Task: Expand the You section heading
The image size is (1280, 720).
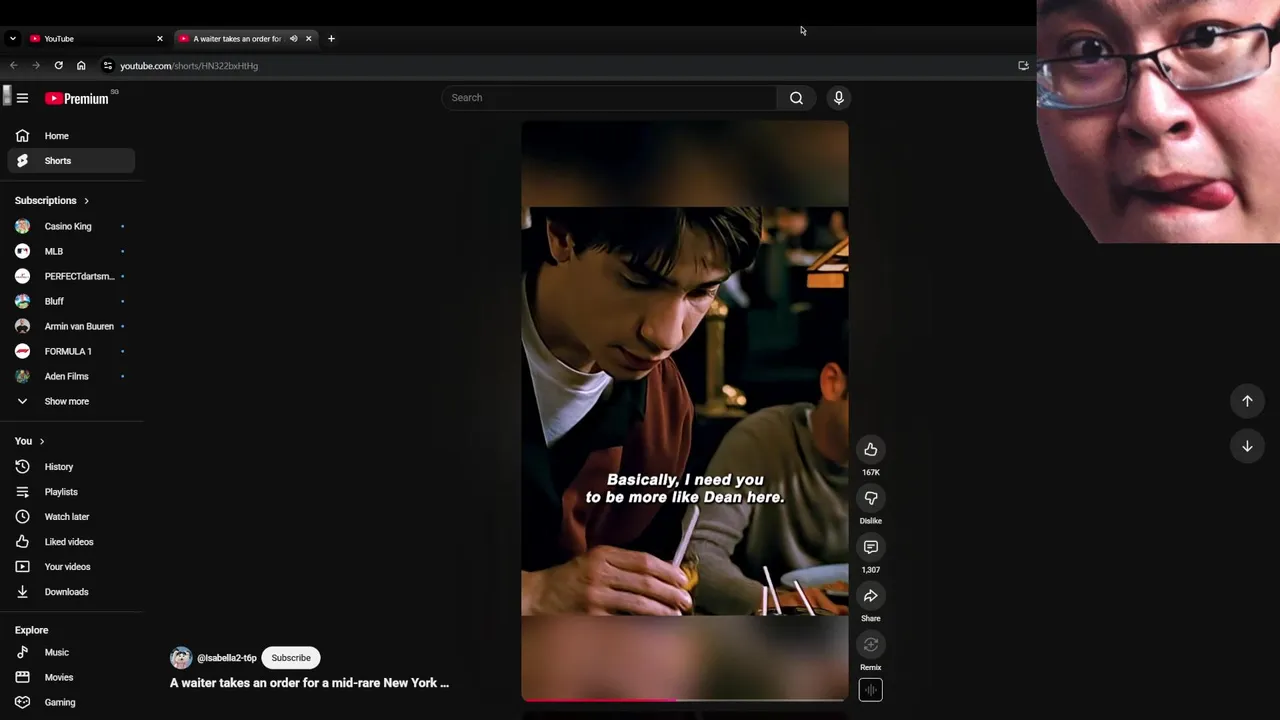Action: tap(30, 441)
